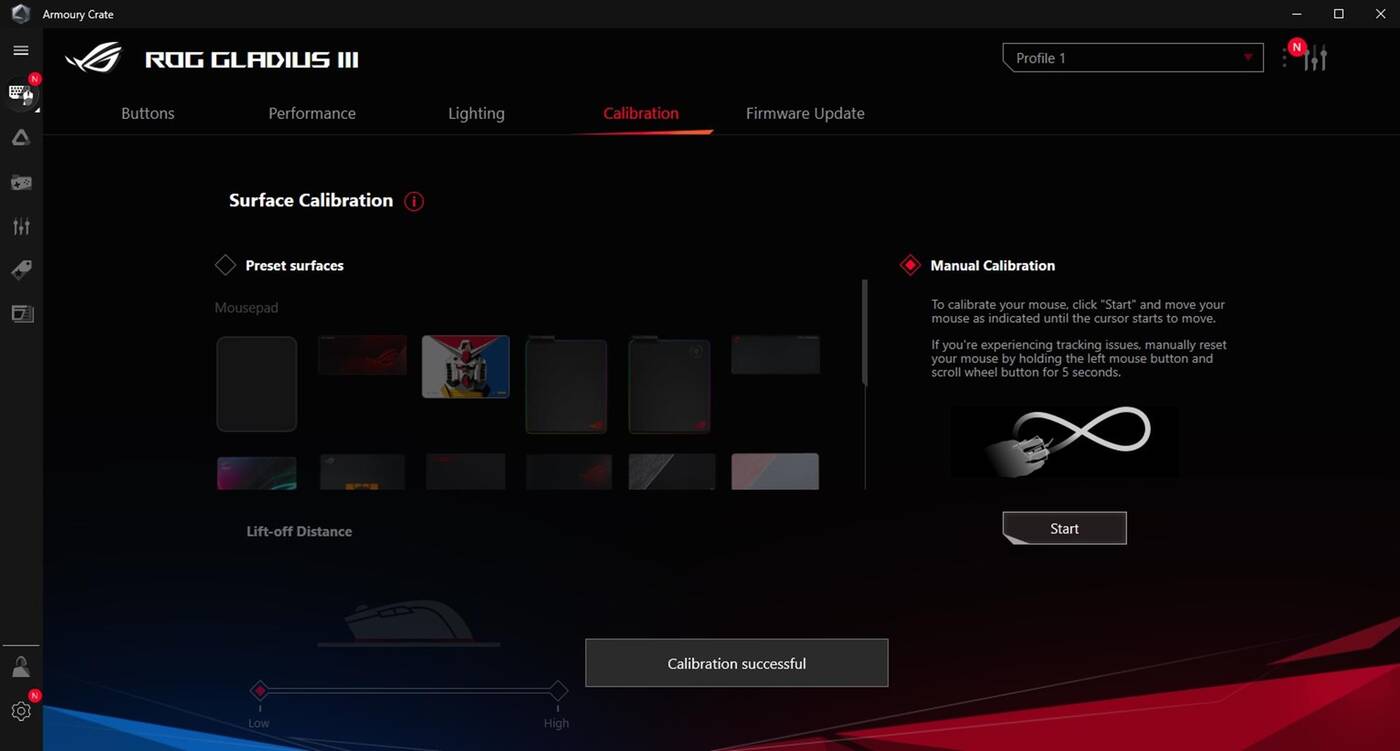Open the hamburger menu in sidebar
The height and width of the screenshot is (751, 1400).
click(21, 50)
